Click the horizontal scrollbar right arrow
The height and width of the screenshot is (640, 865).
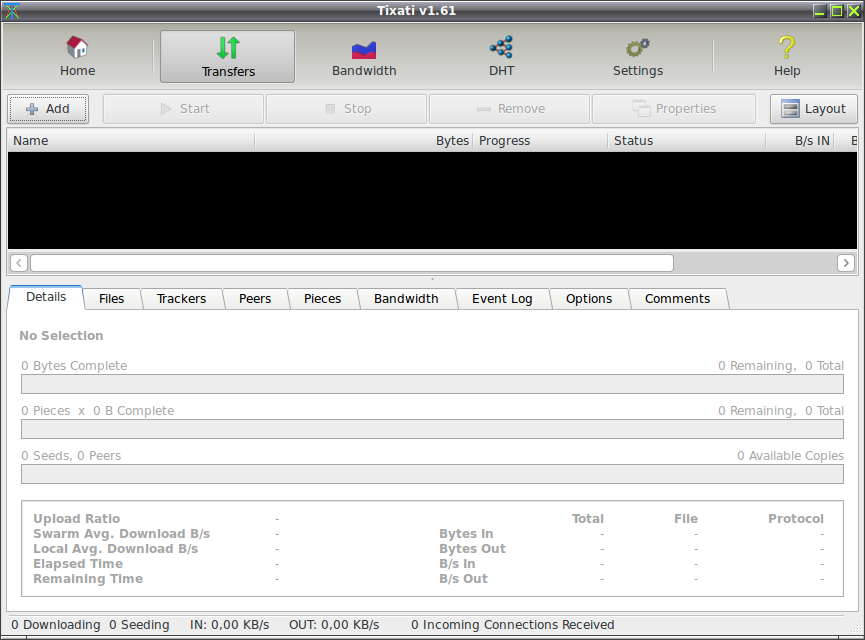846,263
